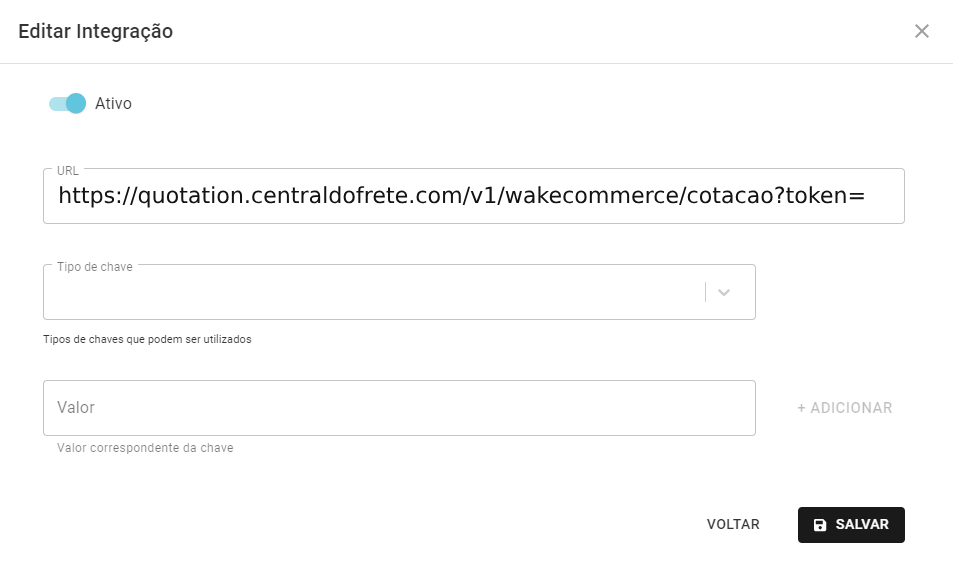Save the integration with SALVAR
The image size is (953, 572).
[851, 525]
